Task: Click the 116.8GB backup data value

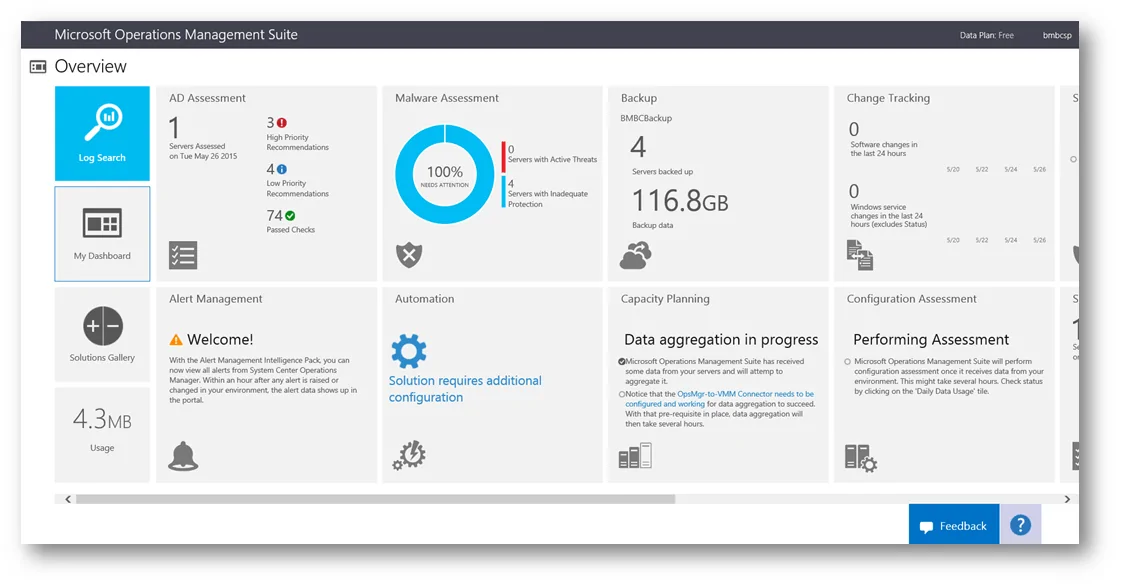Action: [679, 201]
